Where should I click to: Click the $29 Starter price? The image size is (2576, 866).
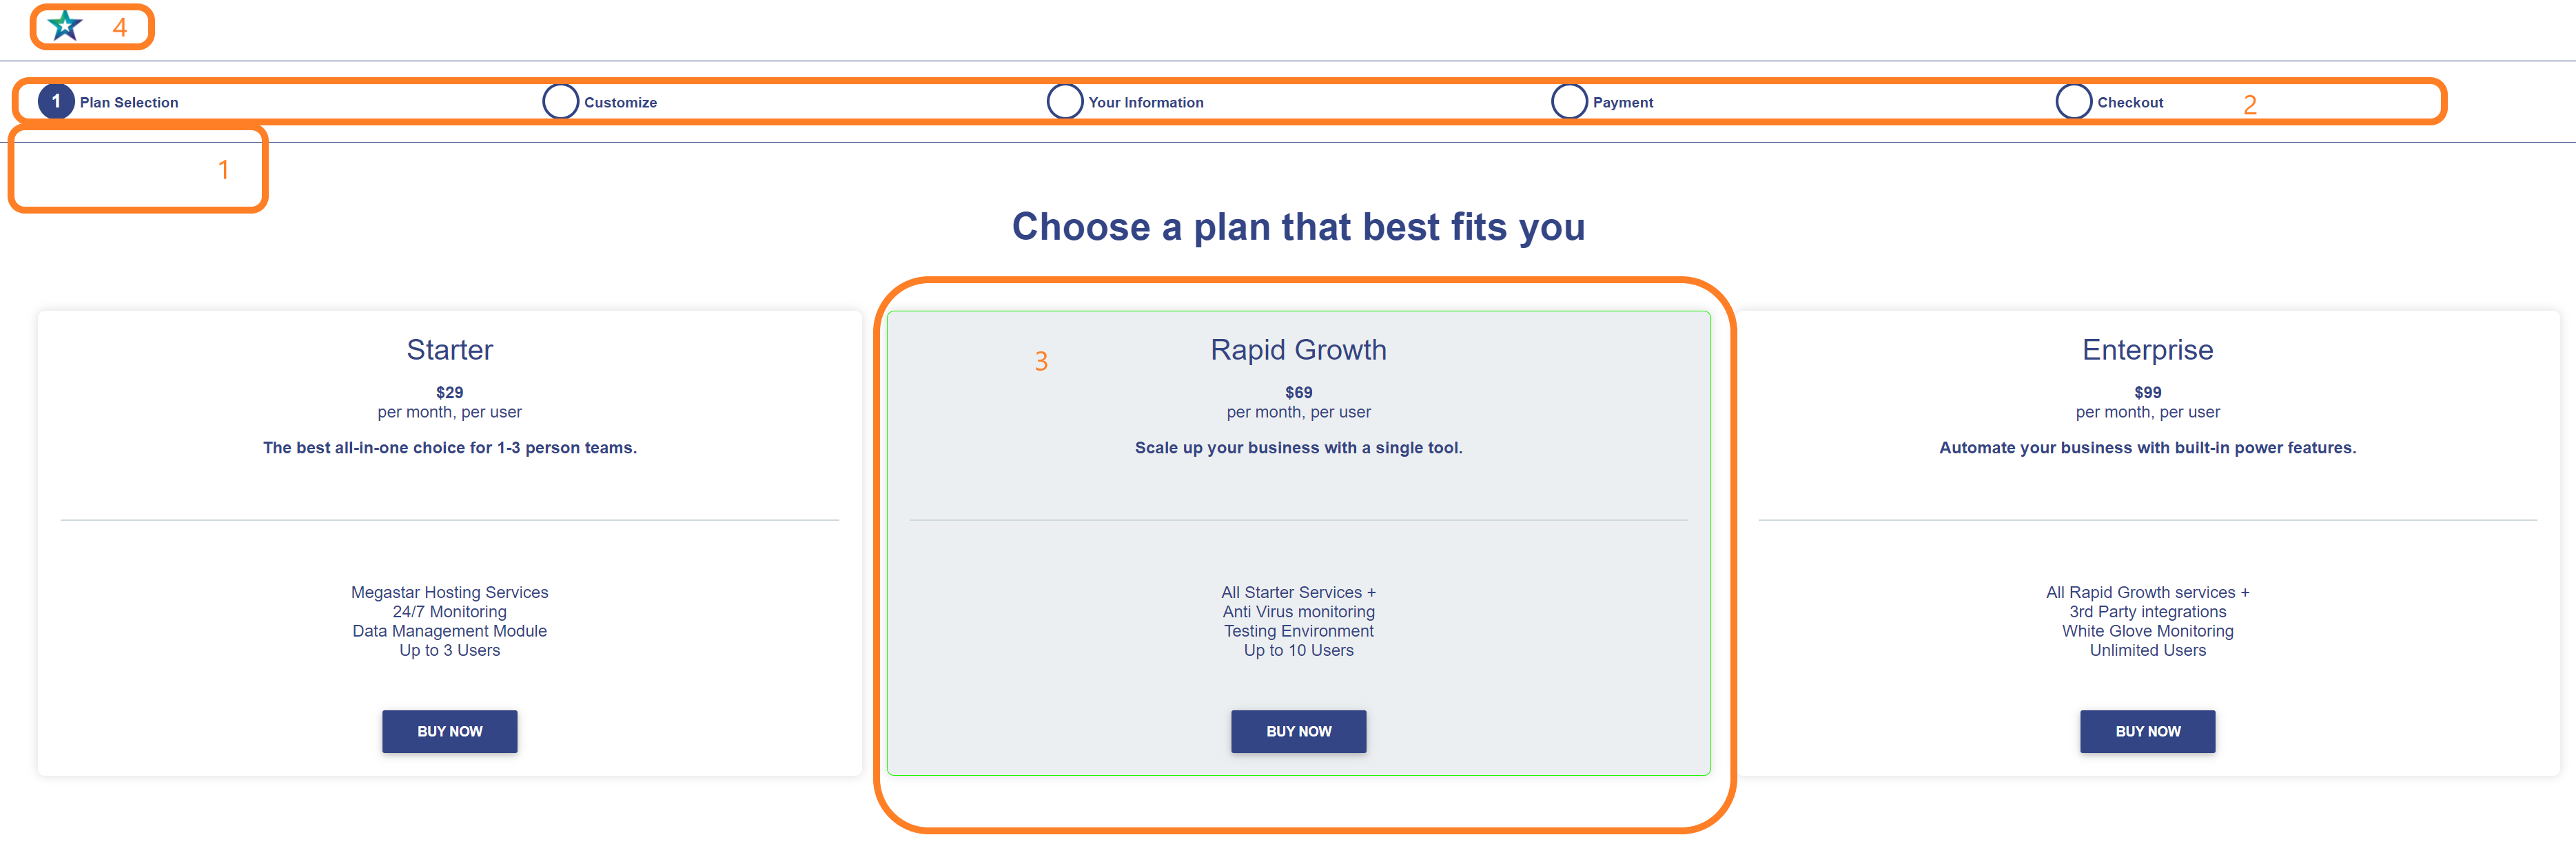click(x=450, y=393)
